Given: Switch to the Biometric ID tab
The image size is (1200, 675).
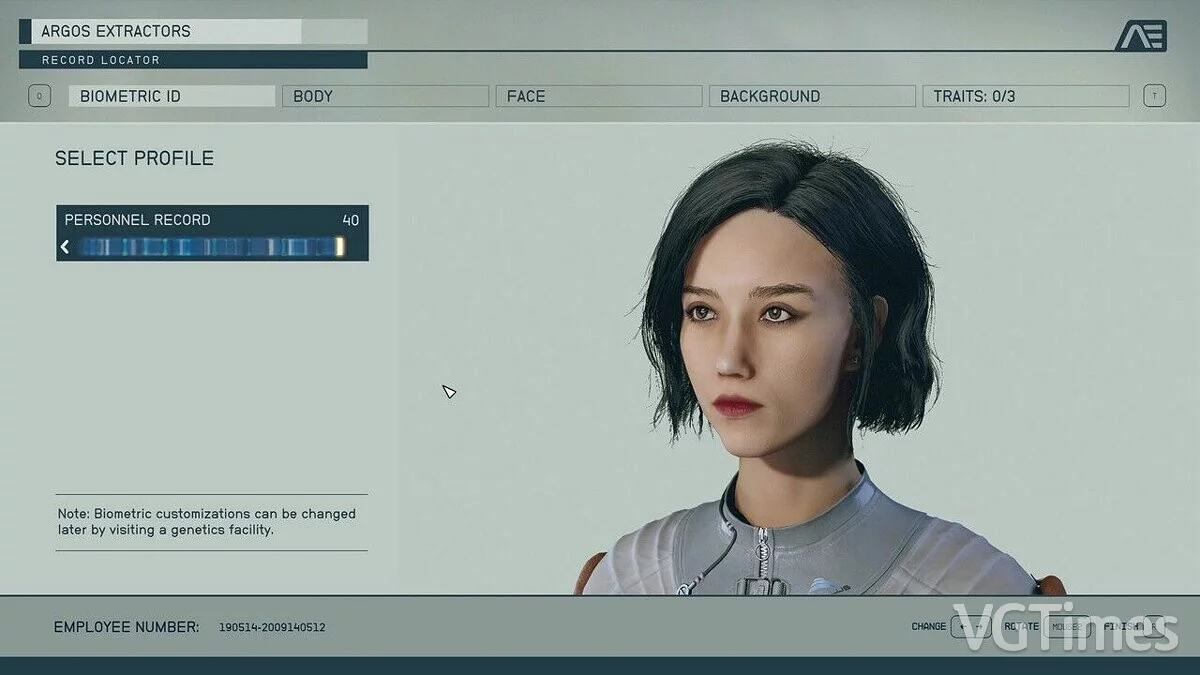Looking at the screenshot, I should click(171, 96).
